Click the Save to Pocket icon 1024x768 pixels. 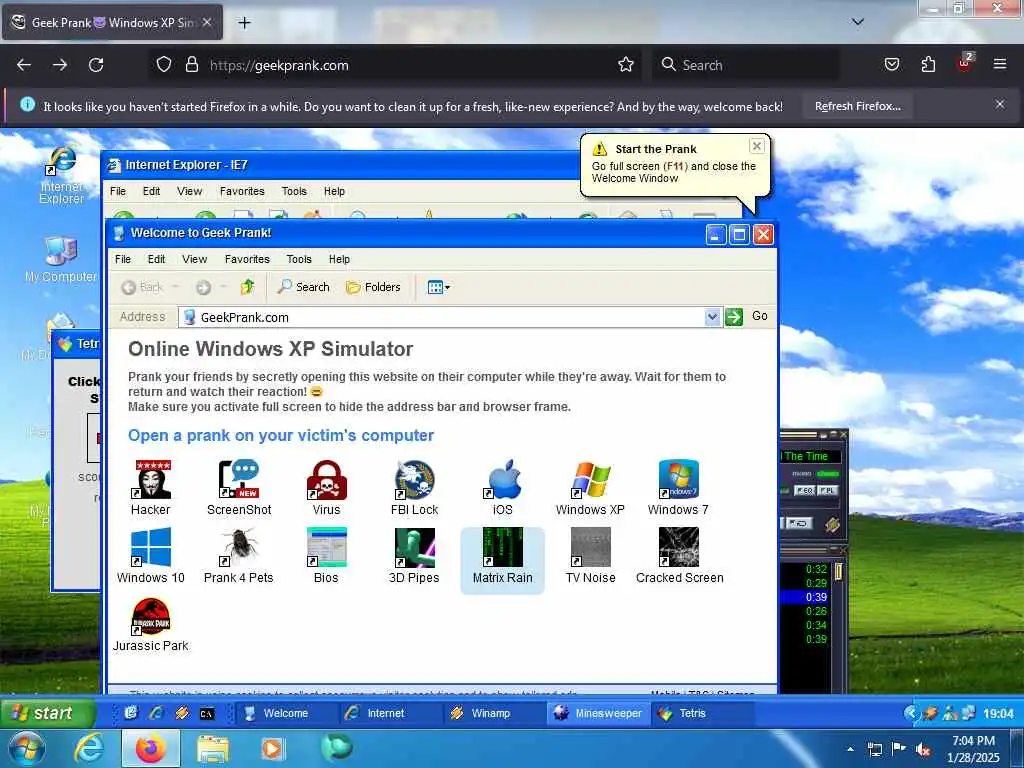pyautogui.click(x=891, y=65)
